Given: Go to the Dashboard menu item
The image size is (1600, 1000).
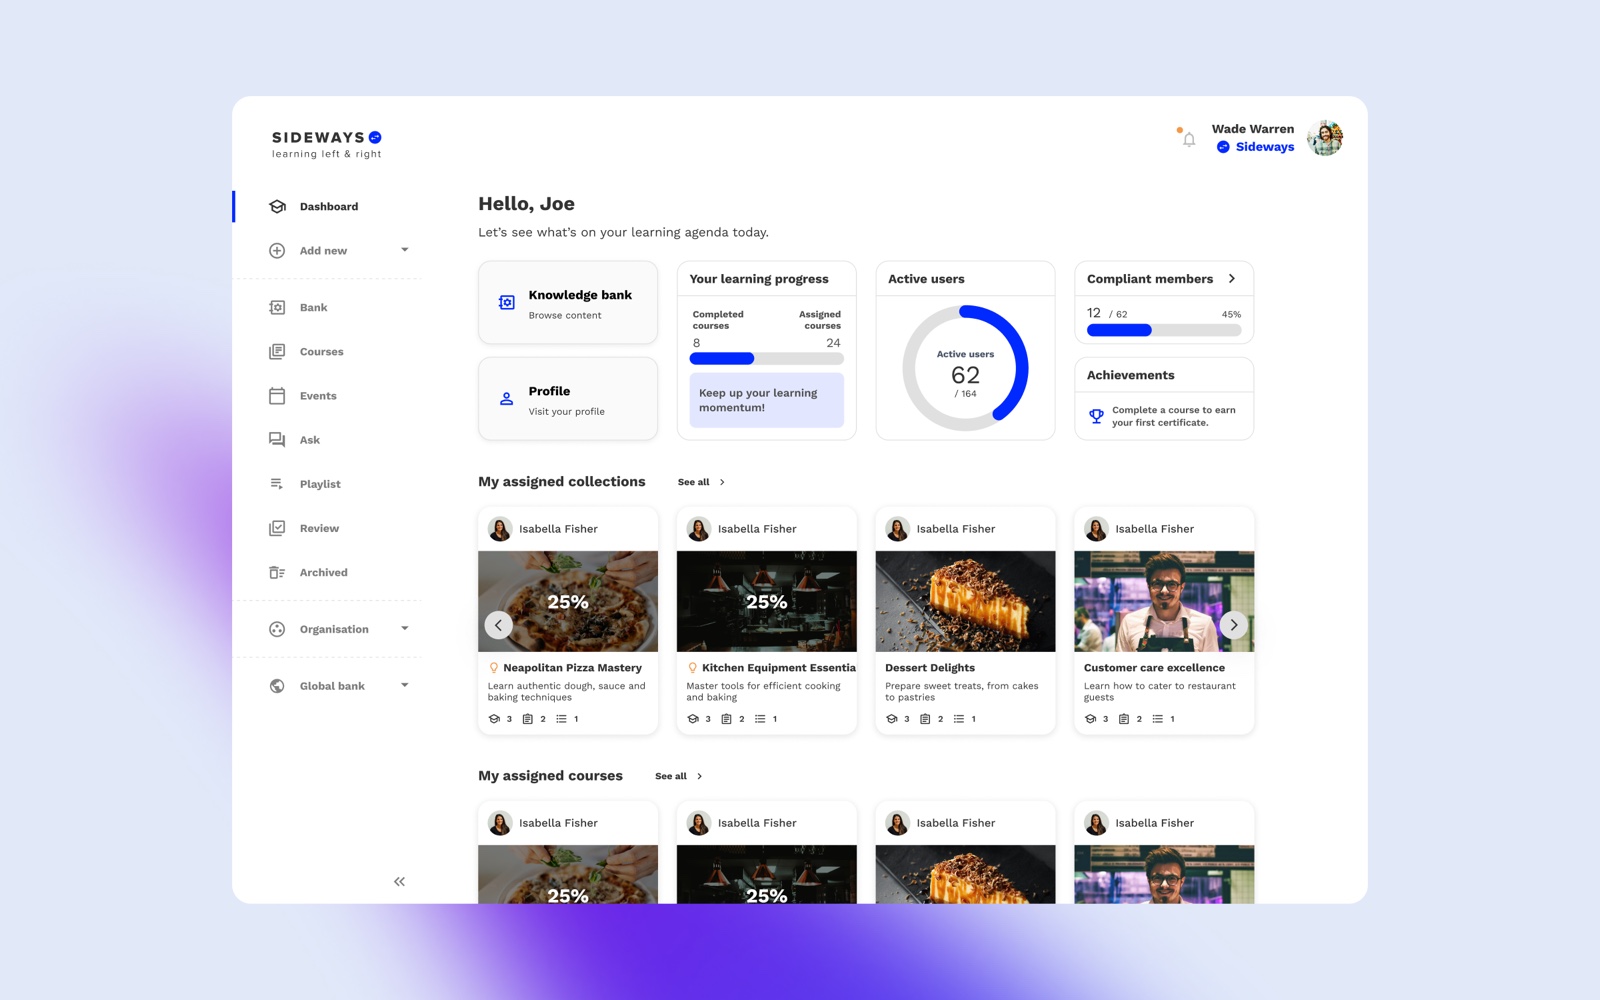Looking at the screenshot, I should (328, 207).
